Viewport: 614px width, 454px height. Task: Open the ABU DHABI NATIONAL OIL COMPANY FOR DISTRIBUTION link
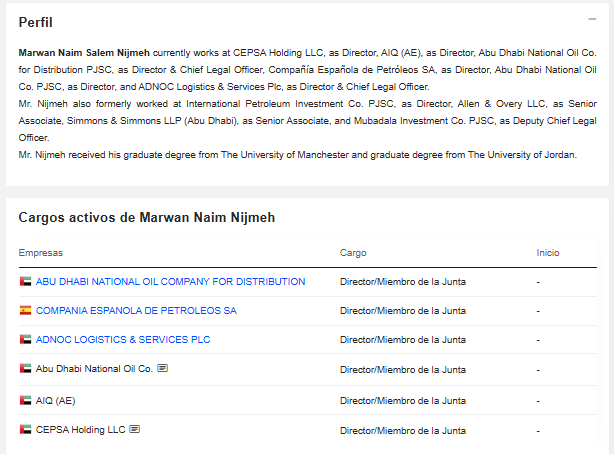click(170, 282)
